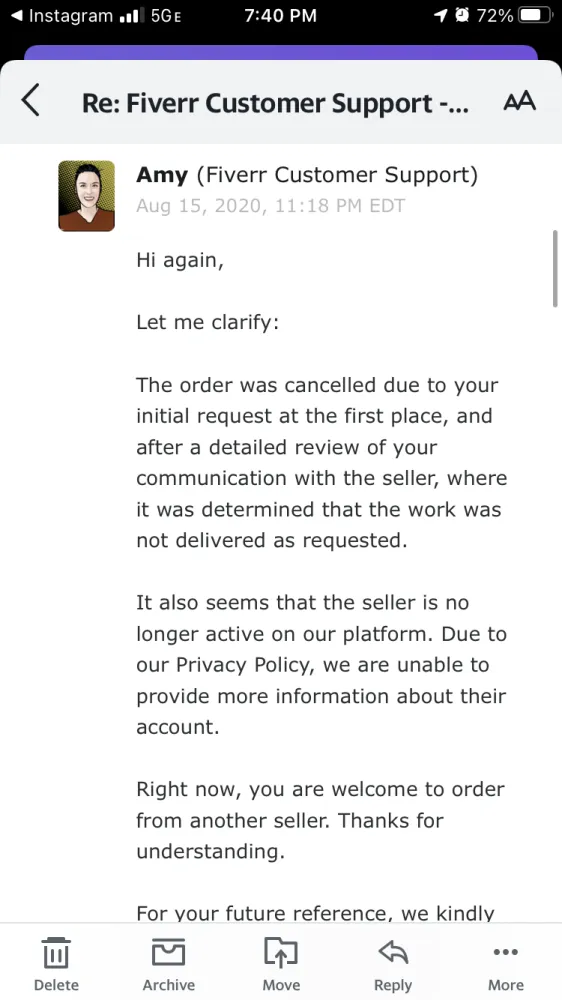This screenshot has width=562, height=1000.
Task: Click the vertical scrollbar on the right
Action: [x=555, y=268]
